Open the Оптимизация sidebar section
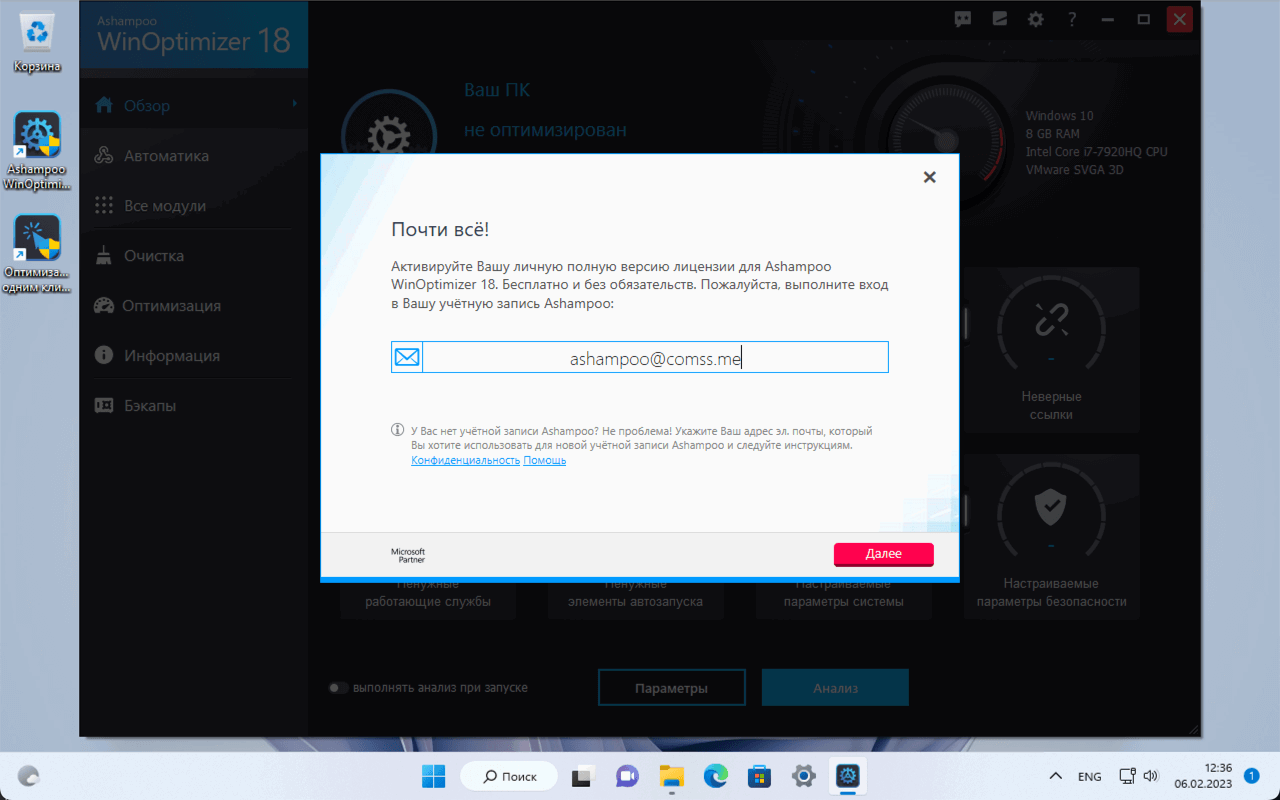The height and width of the screenshot is (800, 1280). point(194,305)
